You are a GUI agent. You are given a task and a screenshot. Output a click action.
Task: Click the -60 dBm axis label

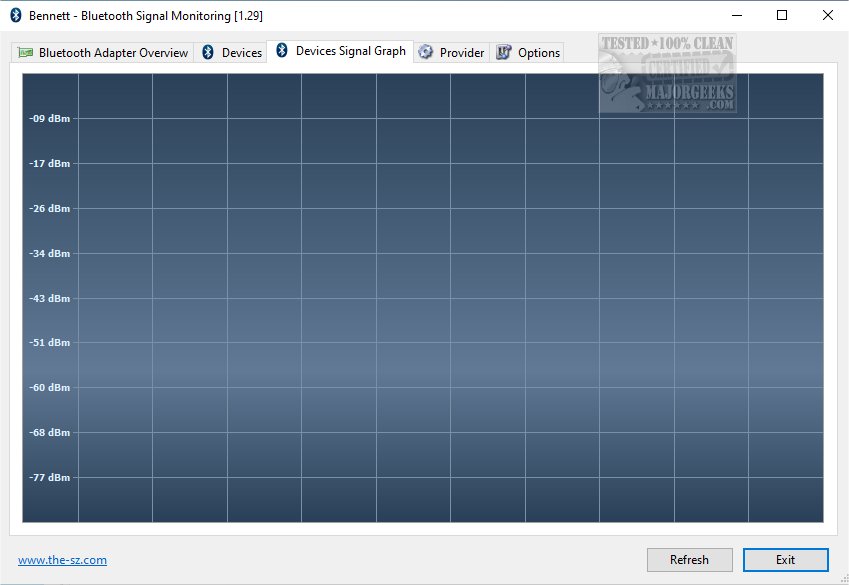click(x=50, y=387)
